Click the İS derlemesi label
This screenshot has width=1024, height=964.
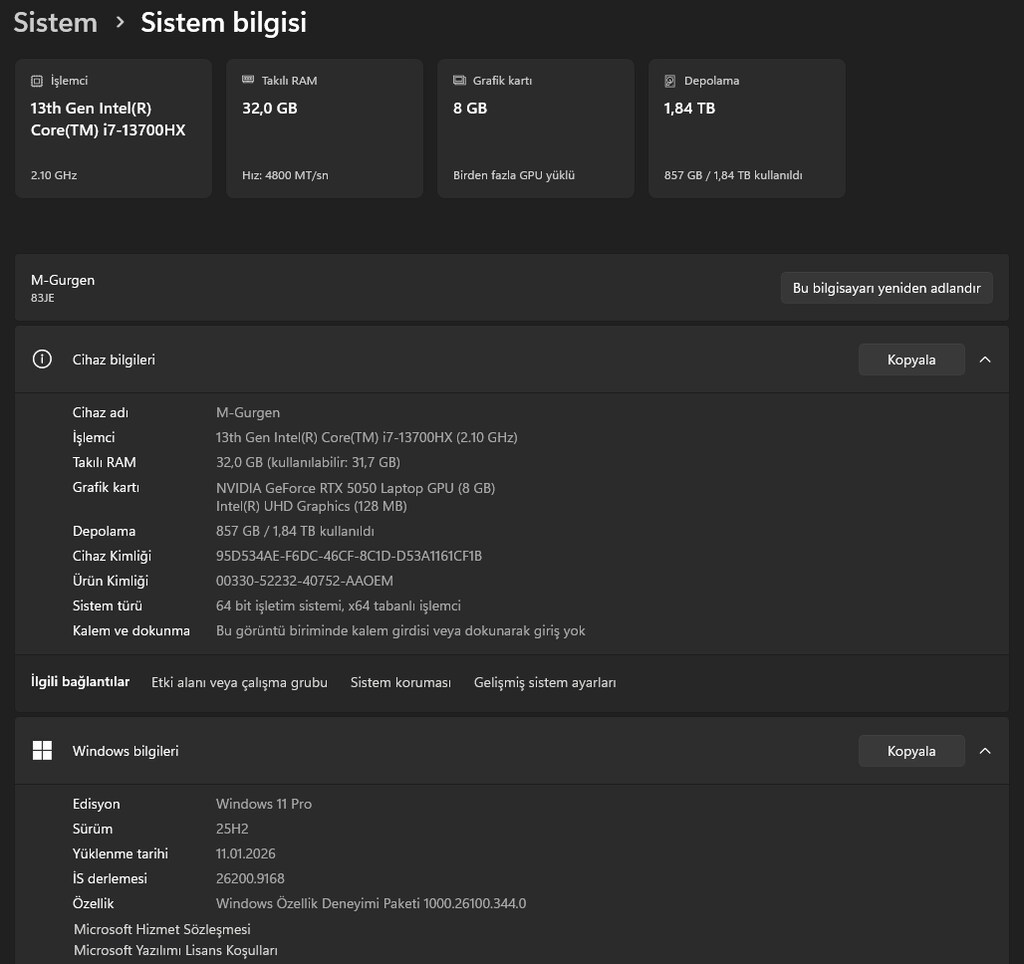pyautogui.click(x=110, y=878)
